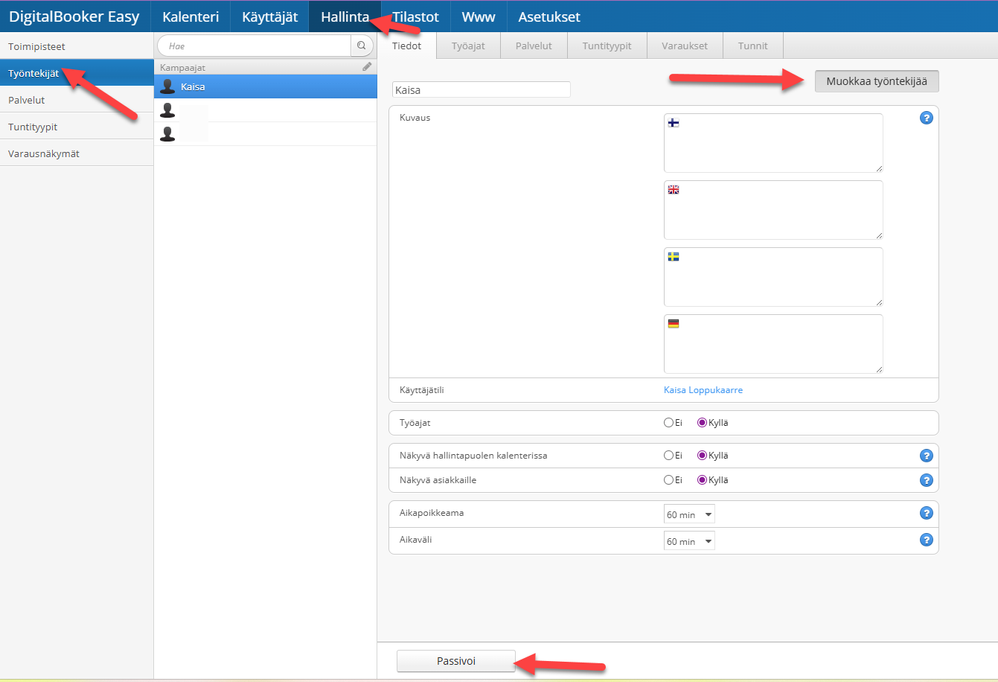
Task: Select Kyllä for Työajat
Action: 702,422
